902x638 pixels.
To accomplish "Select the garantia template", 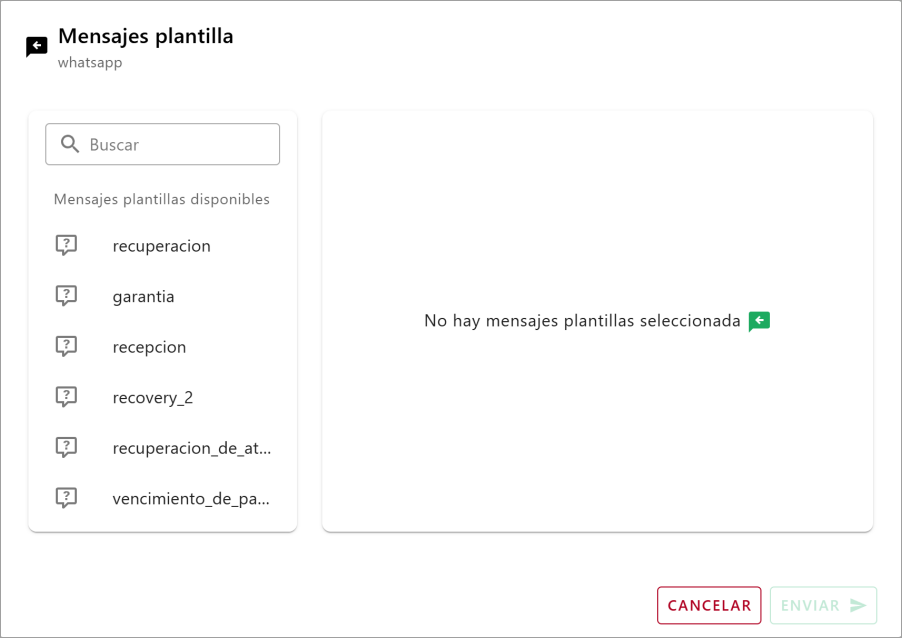I will coord(143,296).
